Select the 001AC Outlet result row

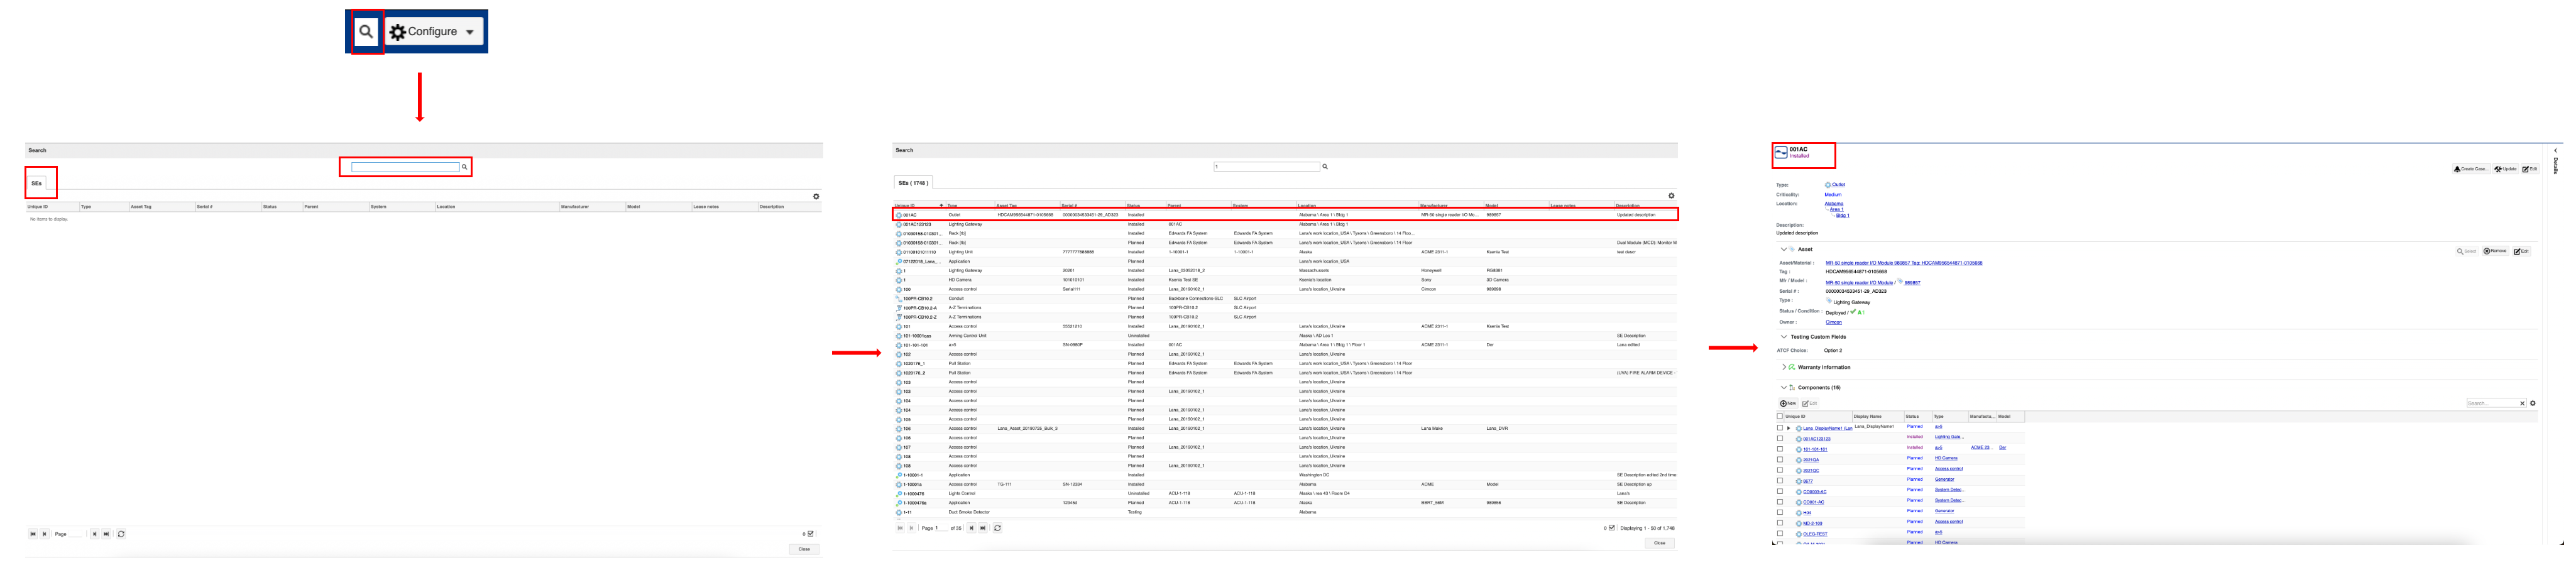[x=1285, y=215]
